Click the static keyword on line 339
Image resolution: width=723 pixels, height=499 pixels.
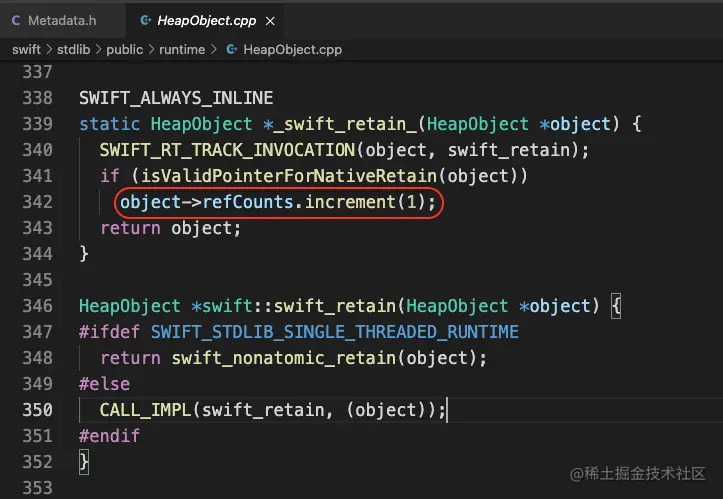[109, 124]
